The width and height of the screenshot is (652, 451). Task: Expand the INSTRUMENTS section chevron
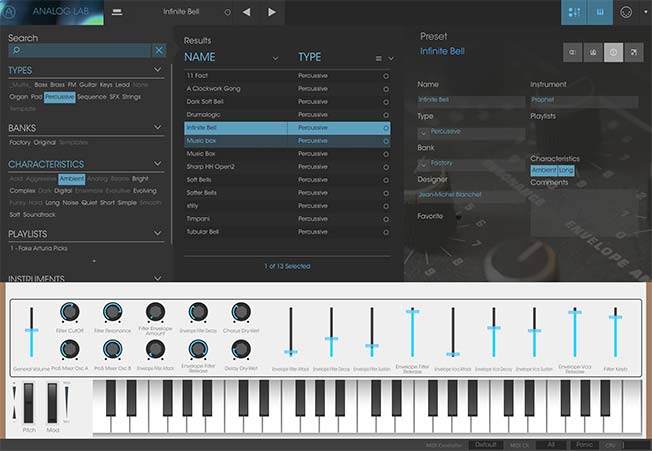click(158, 278)
